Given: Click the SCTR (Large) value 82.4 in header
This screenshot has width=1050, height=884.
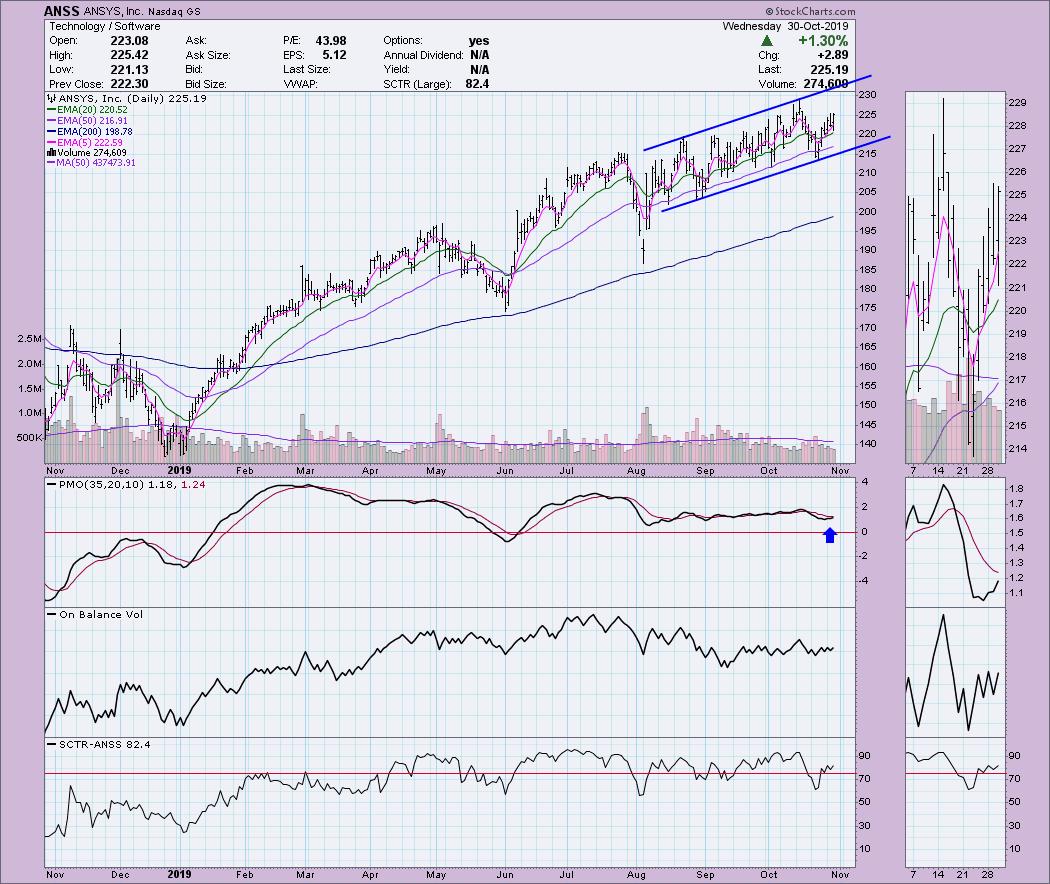Looking at the screenshot, I should point(477,84).
